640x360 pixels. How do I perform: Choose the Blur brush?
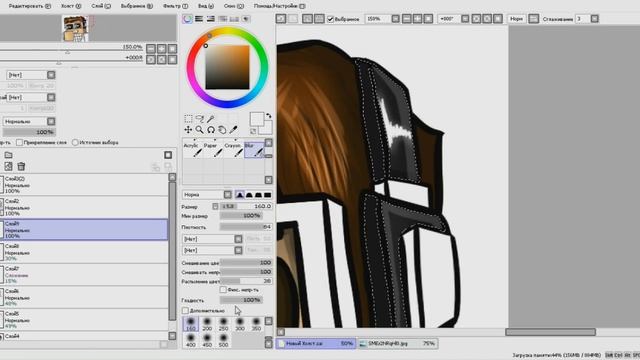[x=254, y=149]
